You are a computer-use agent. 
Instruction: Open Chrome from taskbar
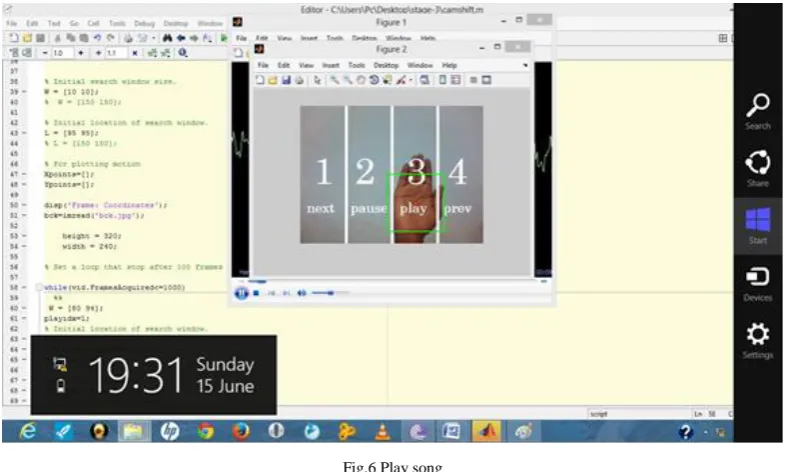click(205, 431)
